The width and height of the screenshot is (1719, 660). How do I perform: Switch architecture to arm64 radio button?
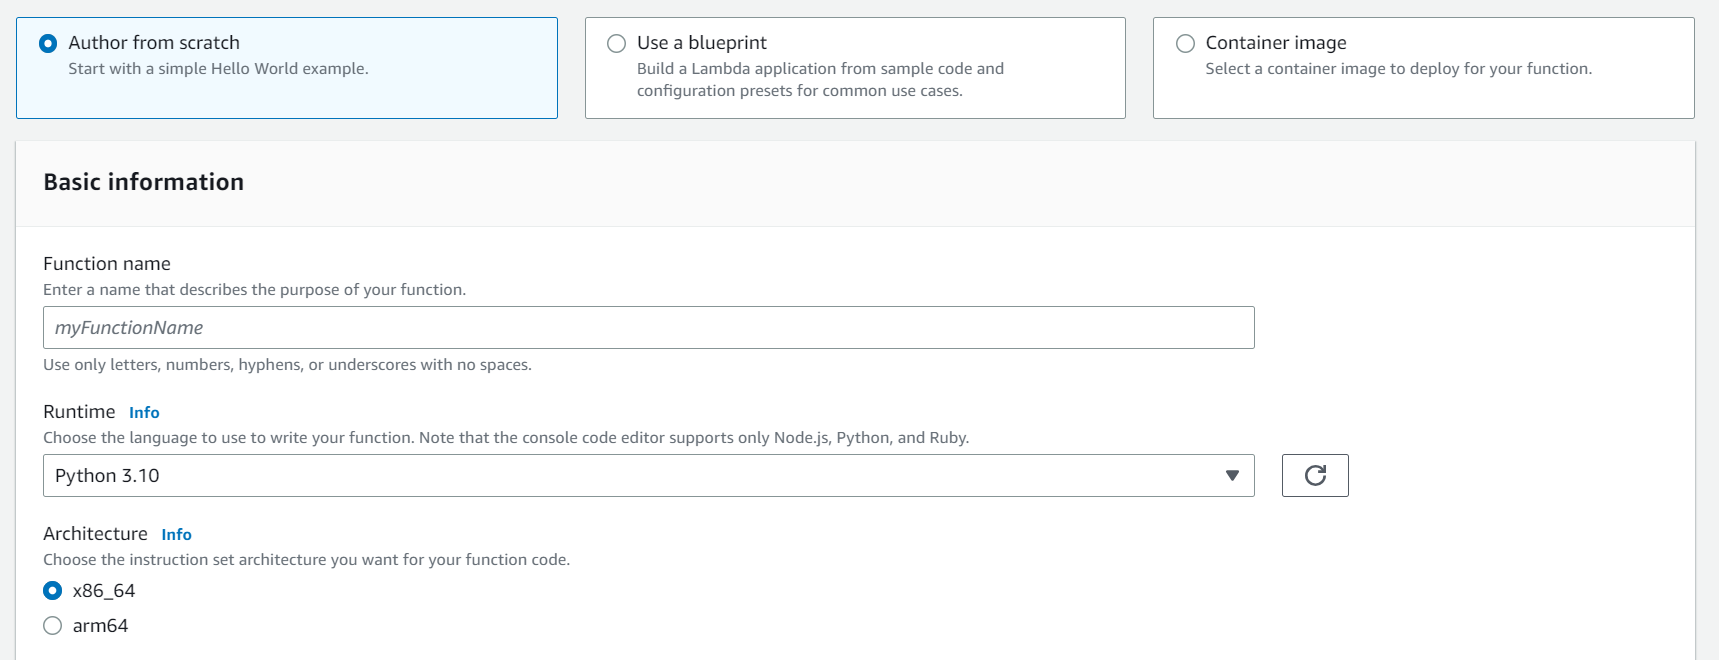pyautogui.click(x=53, y=626)
